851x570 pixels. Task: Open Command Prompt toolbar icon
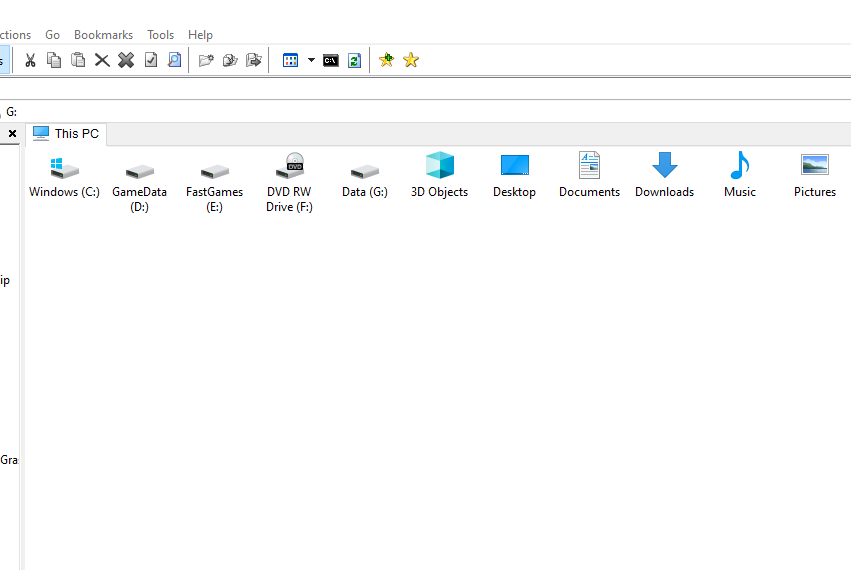(x=331, y=60)
